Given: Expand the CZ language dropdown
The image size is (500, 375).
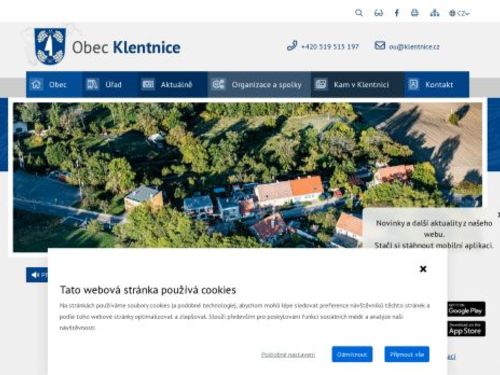Looking at the screenshot, I should [459, 13].
